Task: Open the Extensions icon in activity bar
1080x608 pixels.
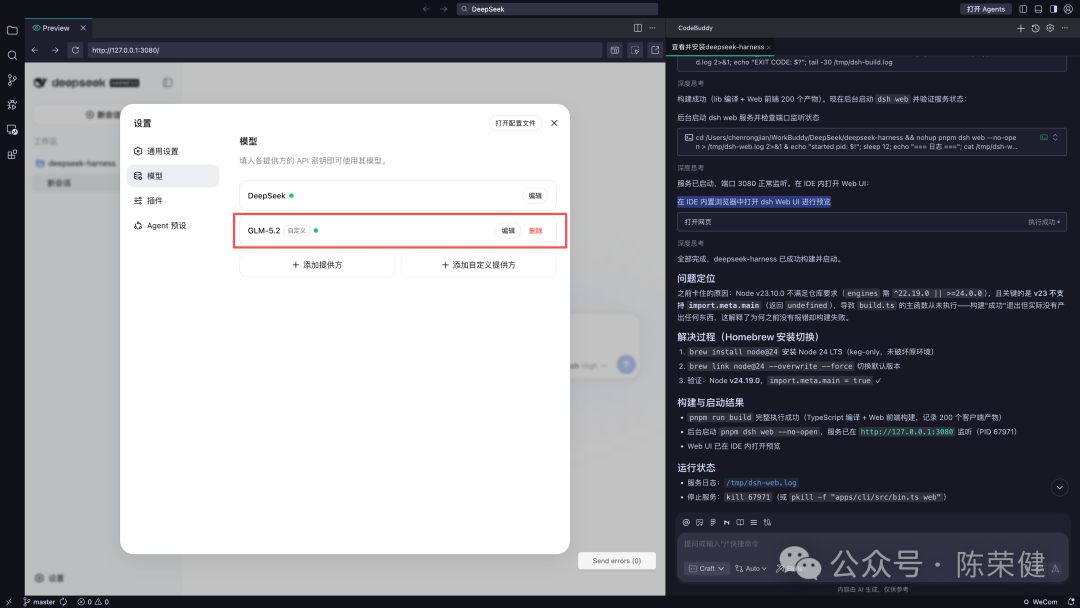Action: pos(12,154)
